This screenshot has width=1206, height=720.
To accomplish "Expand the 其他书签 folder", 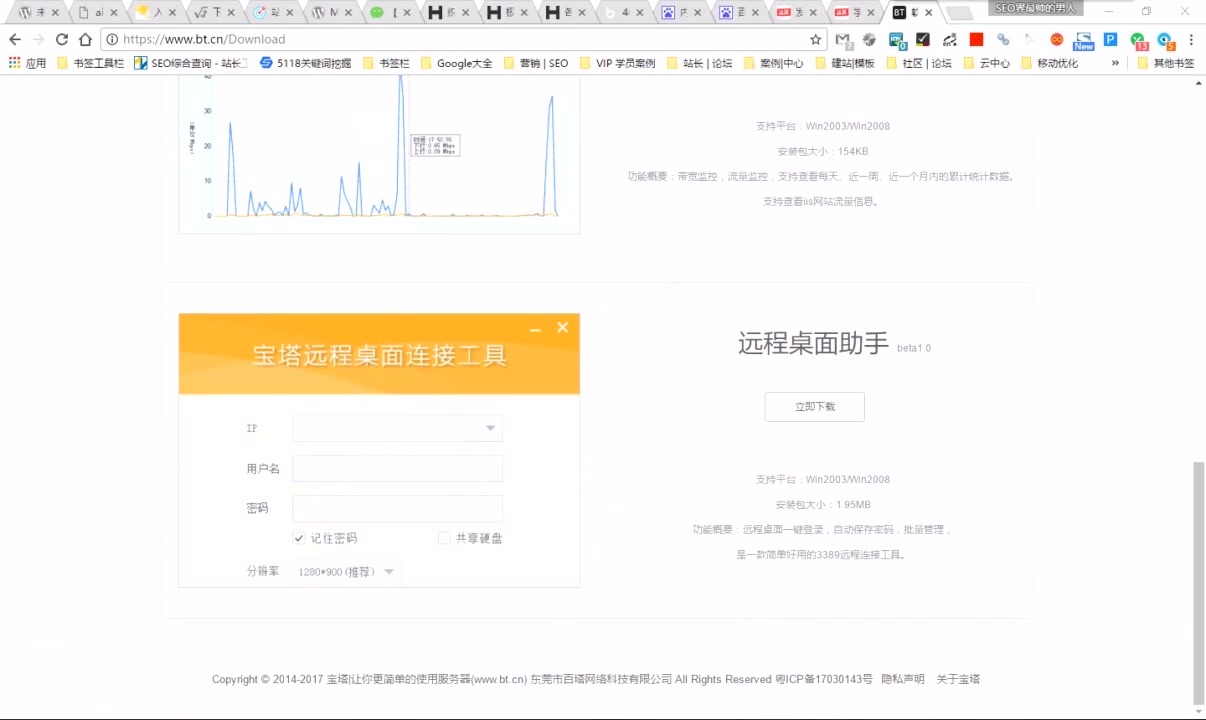I will point(1165,63).
